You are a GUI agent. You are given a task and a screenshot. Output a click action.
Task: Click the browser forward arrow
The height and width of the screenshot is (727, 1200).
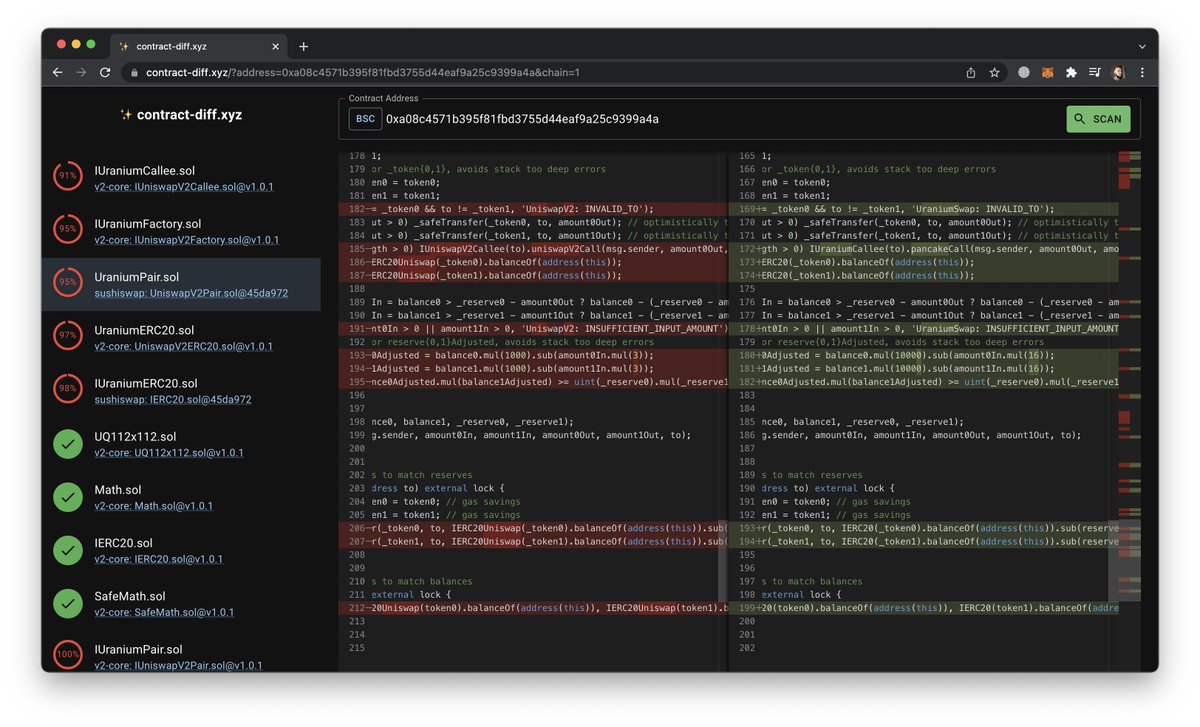click(x=81, y=73)
